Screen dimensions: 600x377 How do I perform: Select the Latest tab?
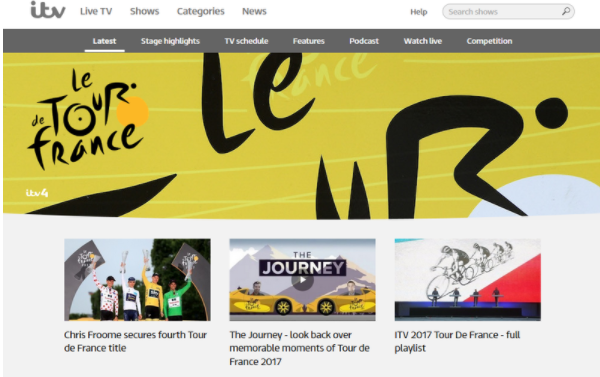[104, 41]
